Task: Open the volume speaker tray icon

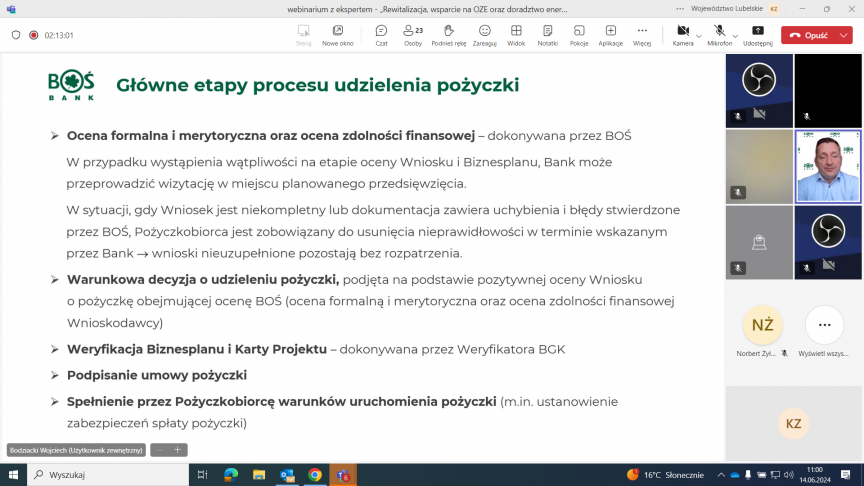Action: pyautogui.click(x=789, y=474)
